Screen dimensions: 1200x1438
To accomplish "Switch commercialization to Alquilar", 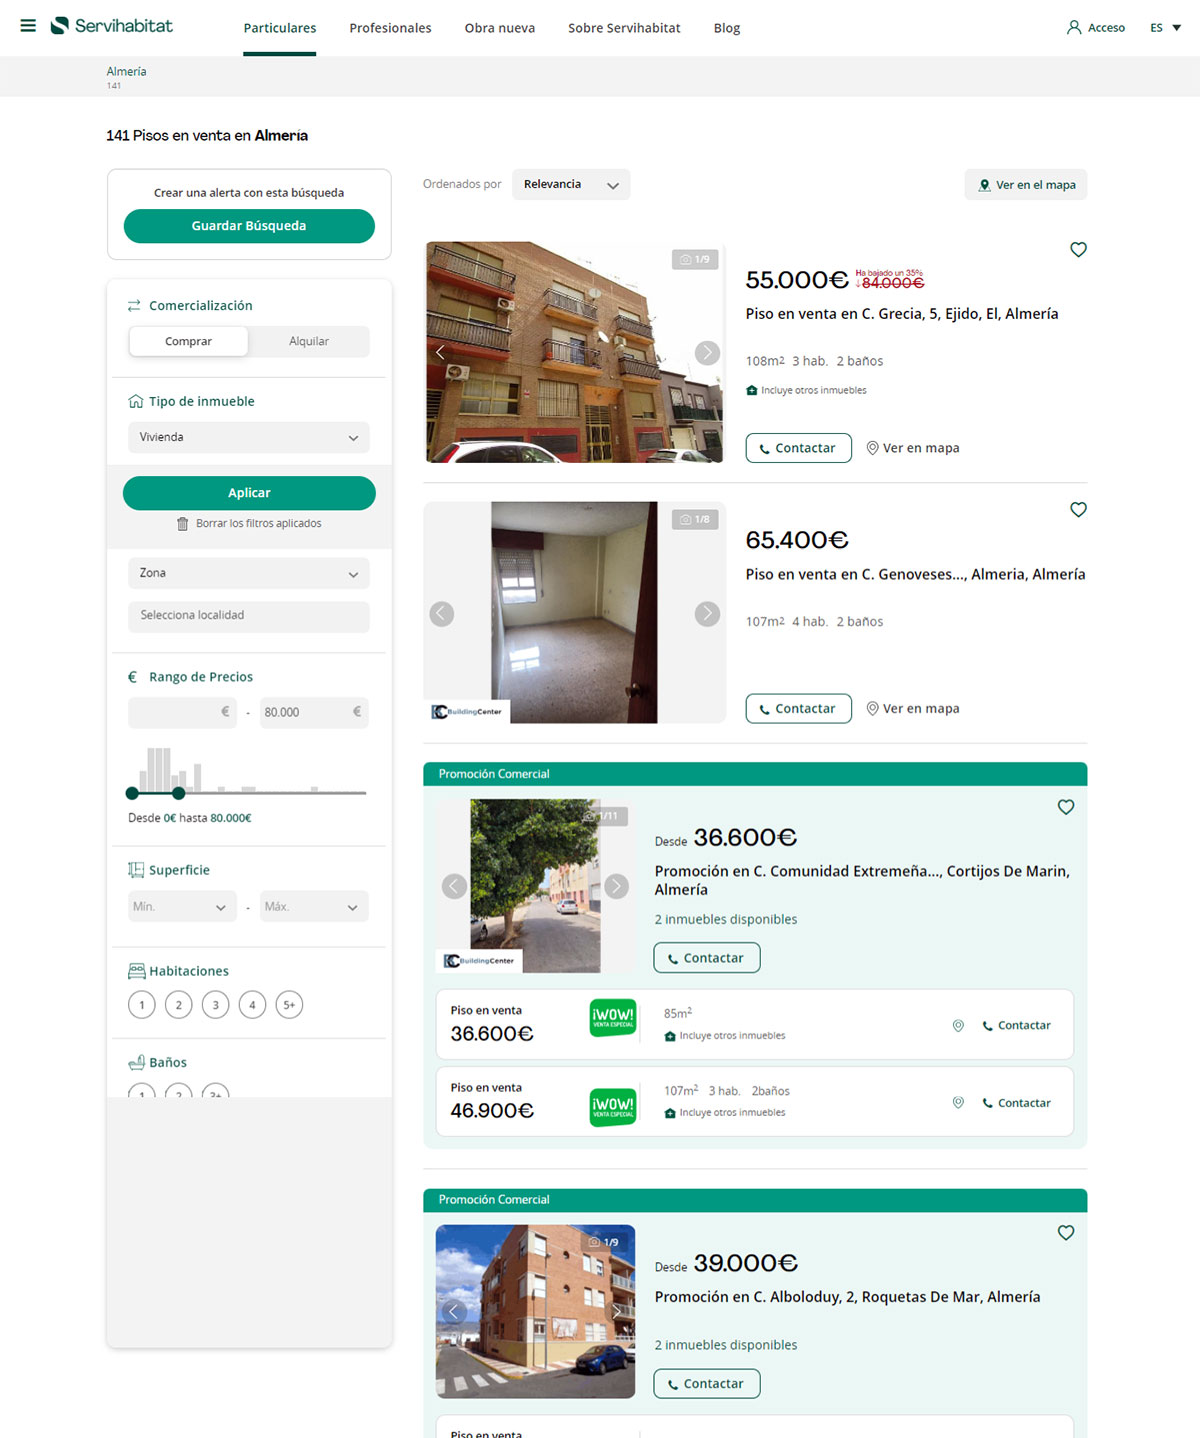I will coord(308,341).
